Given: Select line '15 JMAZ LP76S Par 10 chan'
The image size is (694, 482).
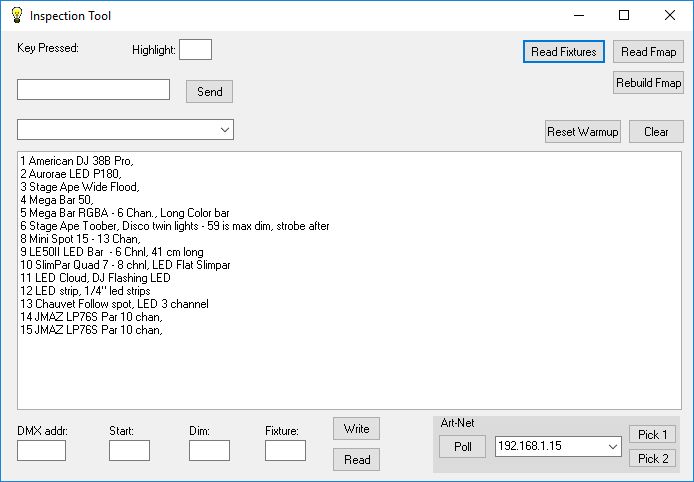Looking at the screenshot, I should point(91,330).
